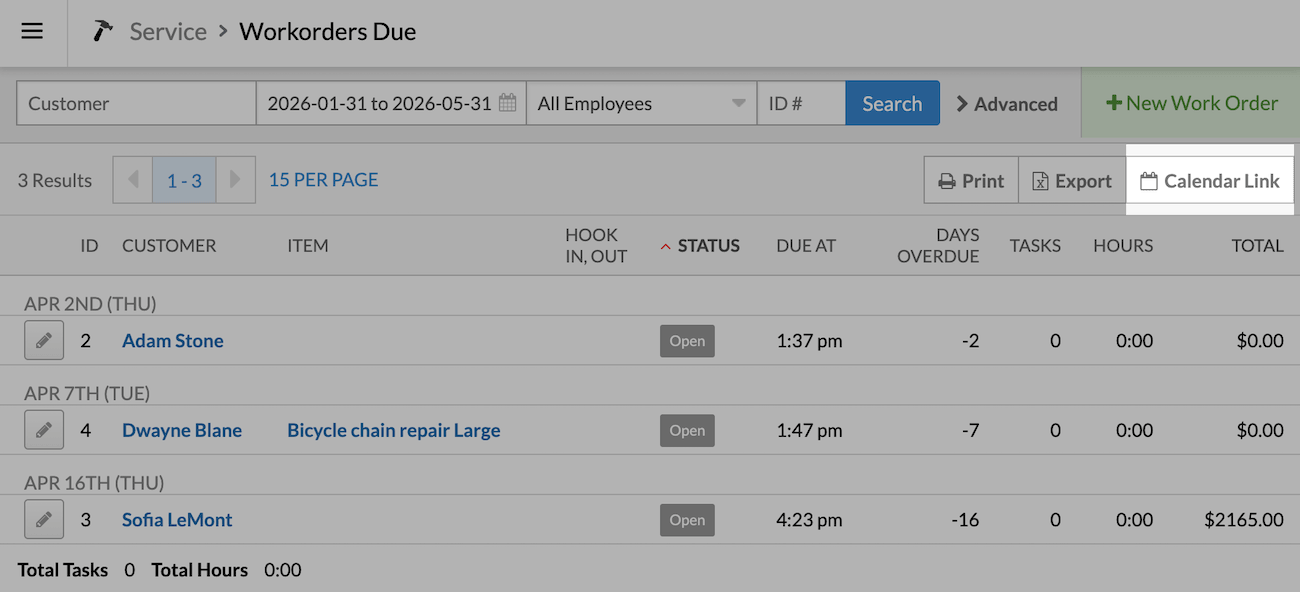The height and width of the screenshot is (592, 1300).
Task: Select Workorders Due in the breadcrumb
Action: [x=327, y=31]
